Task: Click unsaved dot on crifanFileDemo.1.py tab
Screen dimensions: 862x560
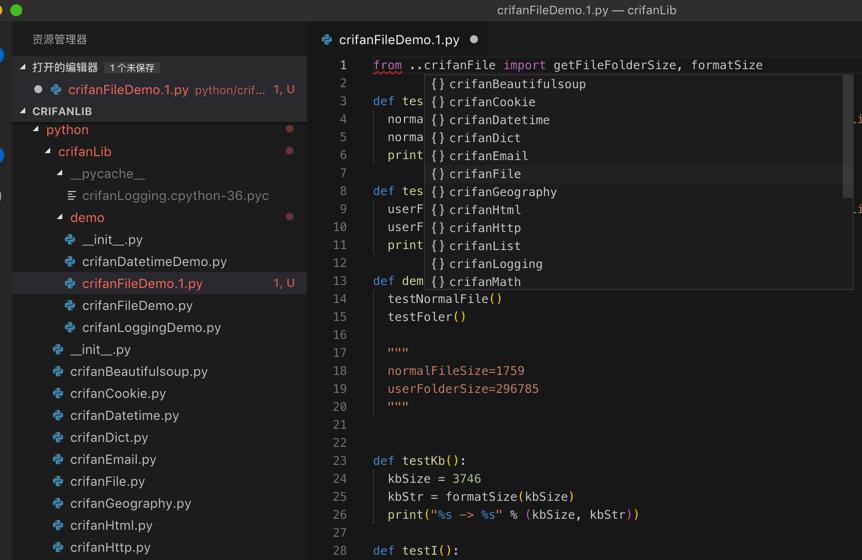Action: (x=474, y=40)
